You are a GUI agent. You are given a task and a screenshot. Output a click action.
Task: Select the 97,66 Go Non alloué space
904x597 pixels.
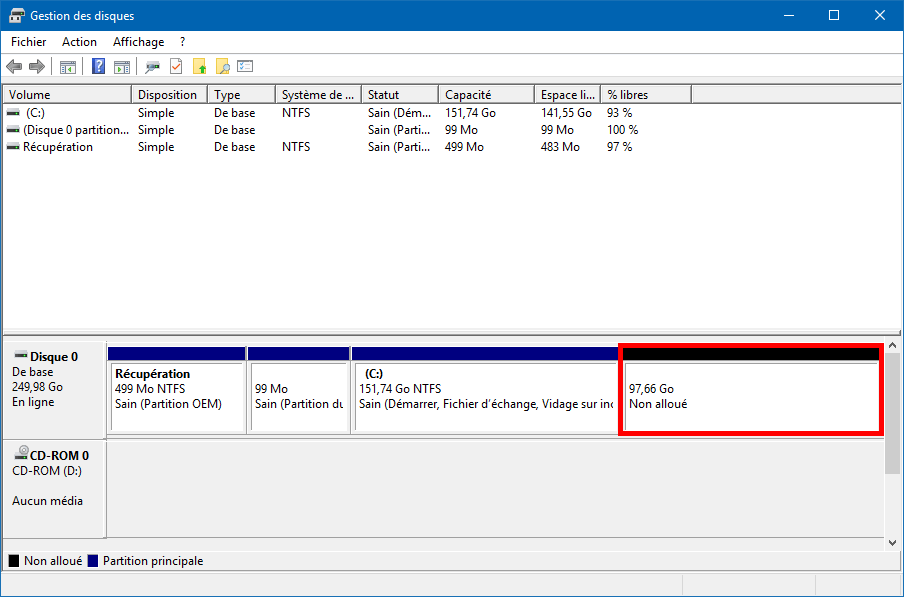(x=751, y=390)
